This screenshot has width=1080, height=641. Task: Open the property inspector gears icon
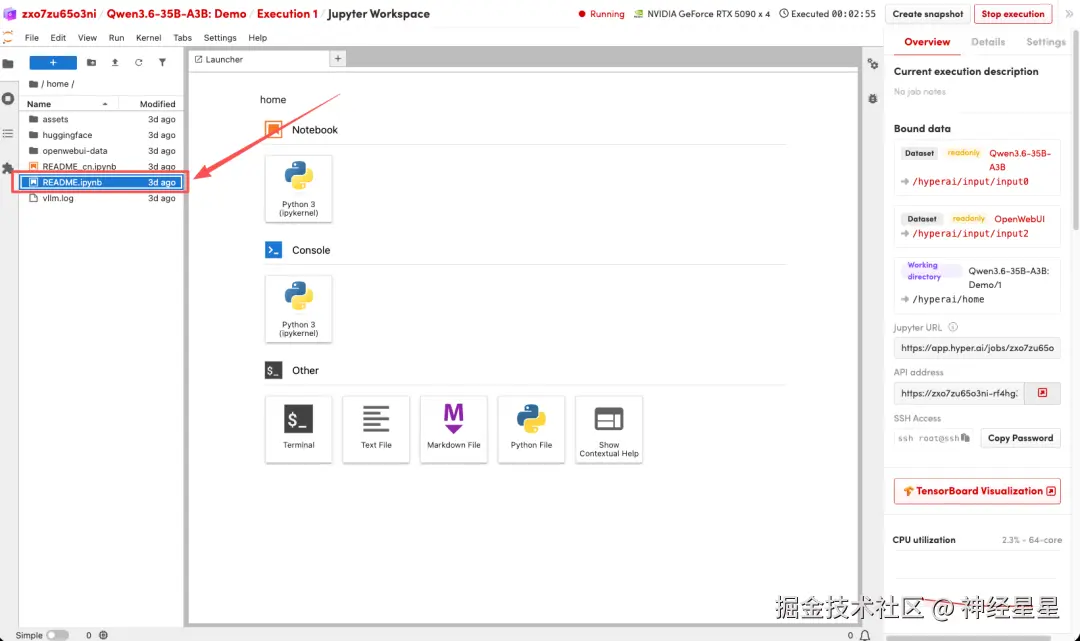pos(873,63)
